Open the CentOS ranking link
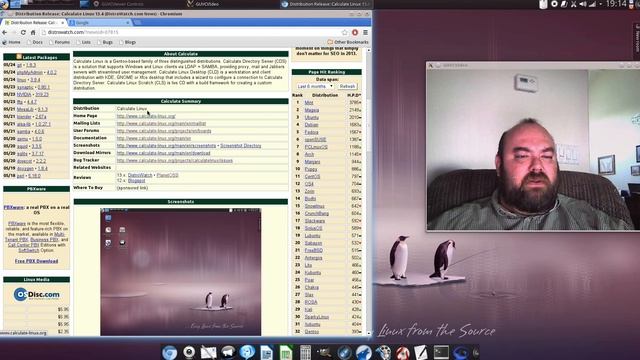 tap(312, 177)
